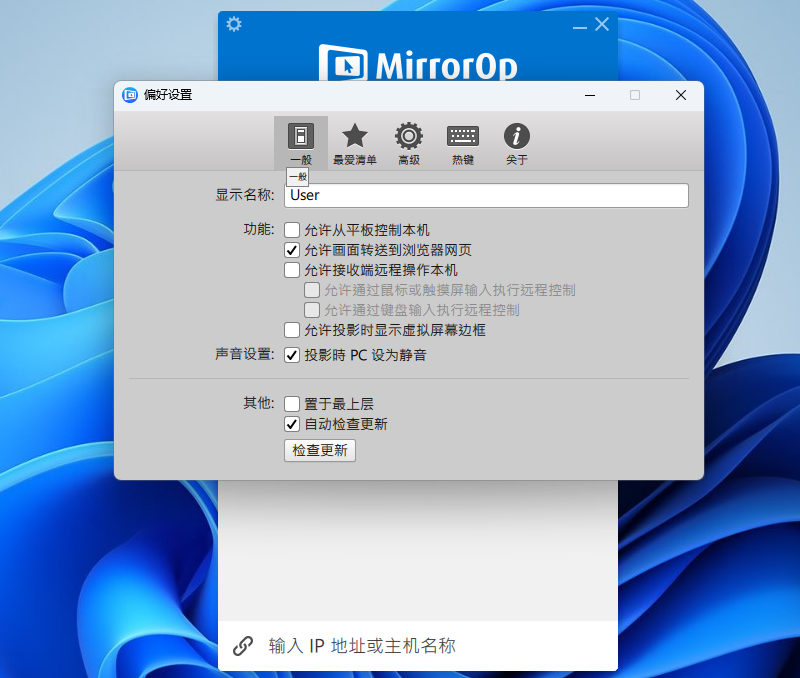Image resolution: width=800 pixels, height=678 pixels.
Task: Enable 允许投影时显示虚拟屏幕边框 checkbox
Action: (x=292, y=330)
